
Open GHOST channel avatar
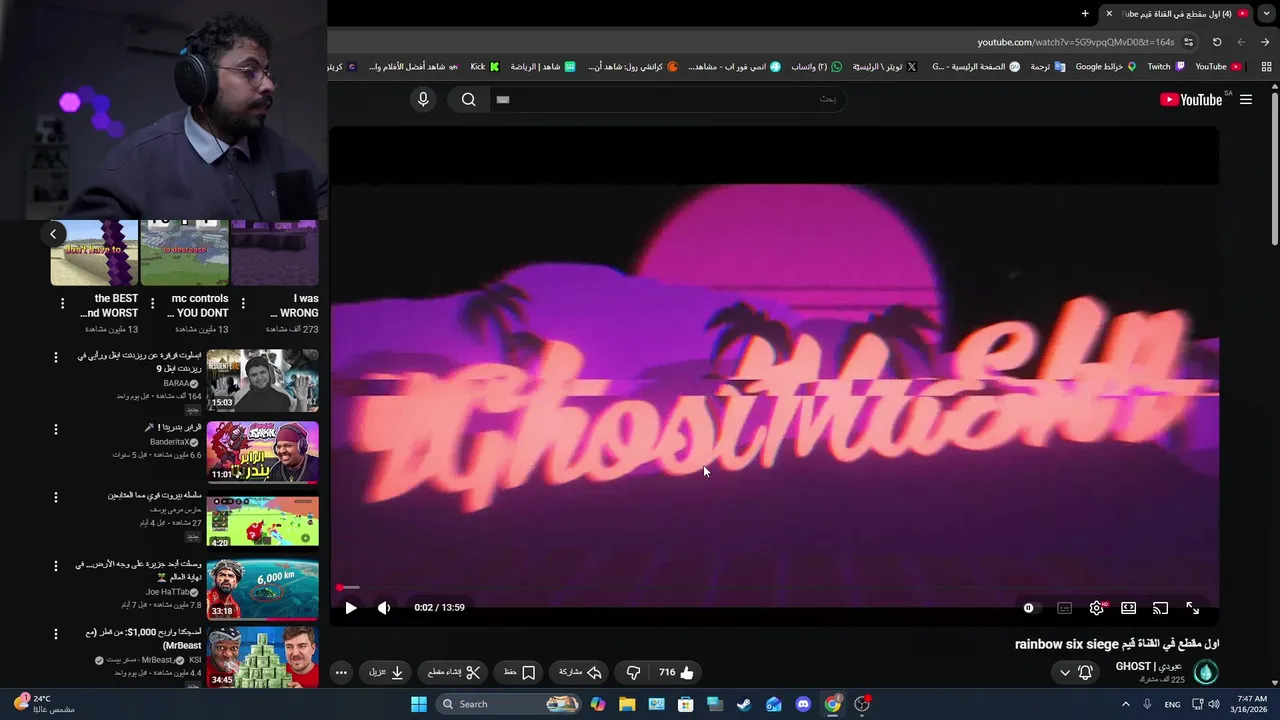1205,673
